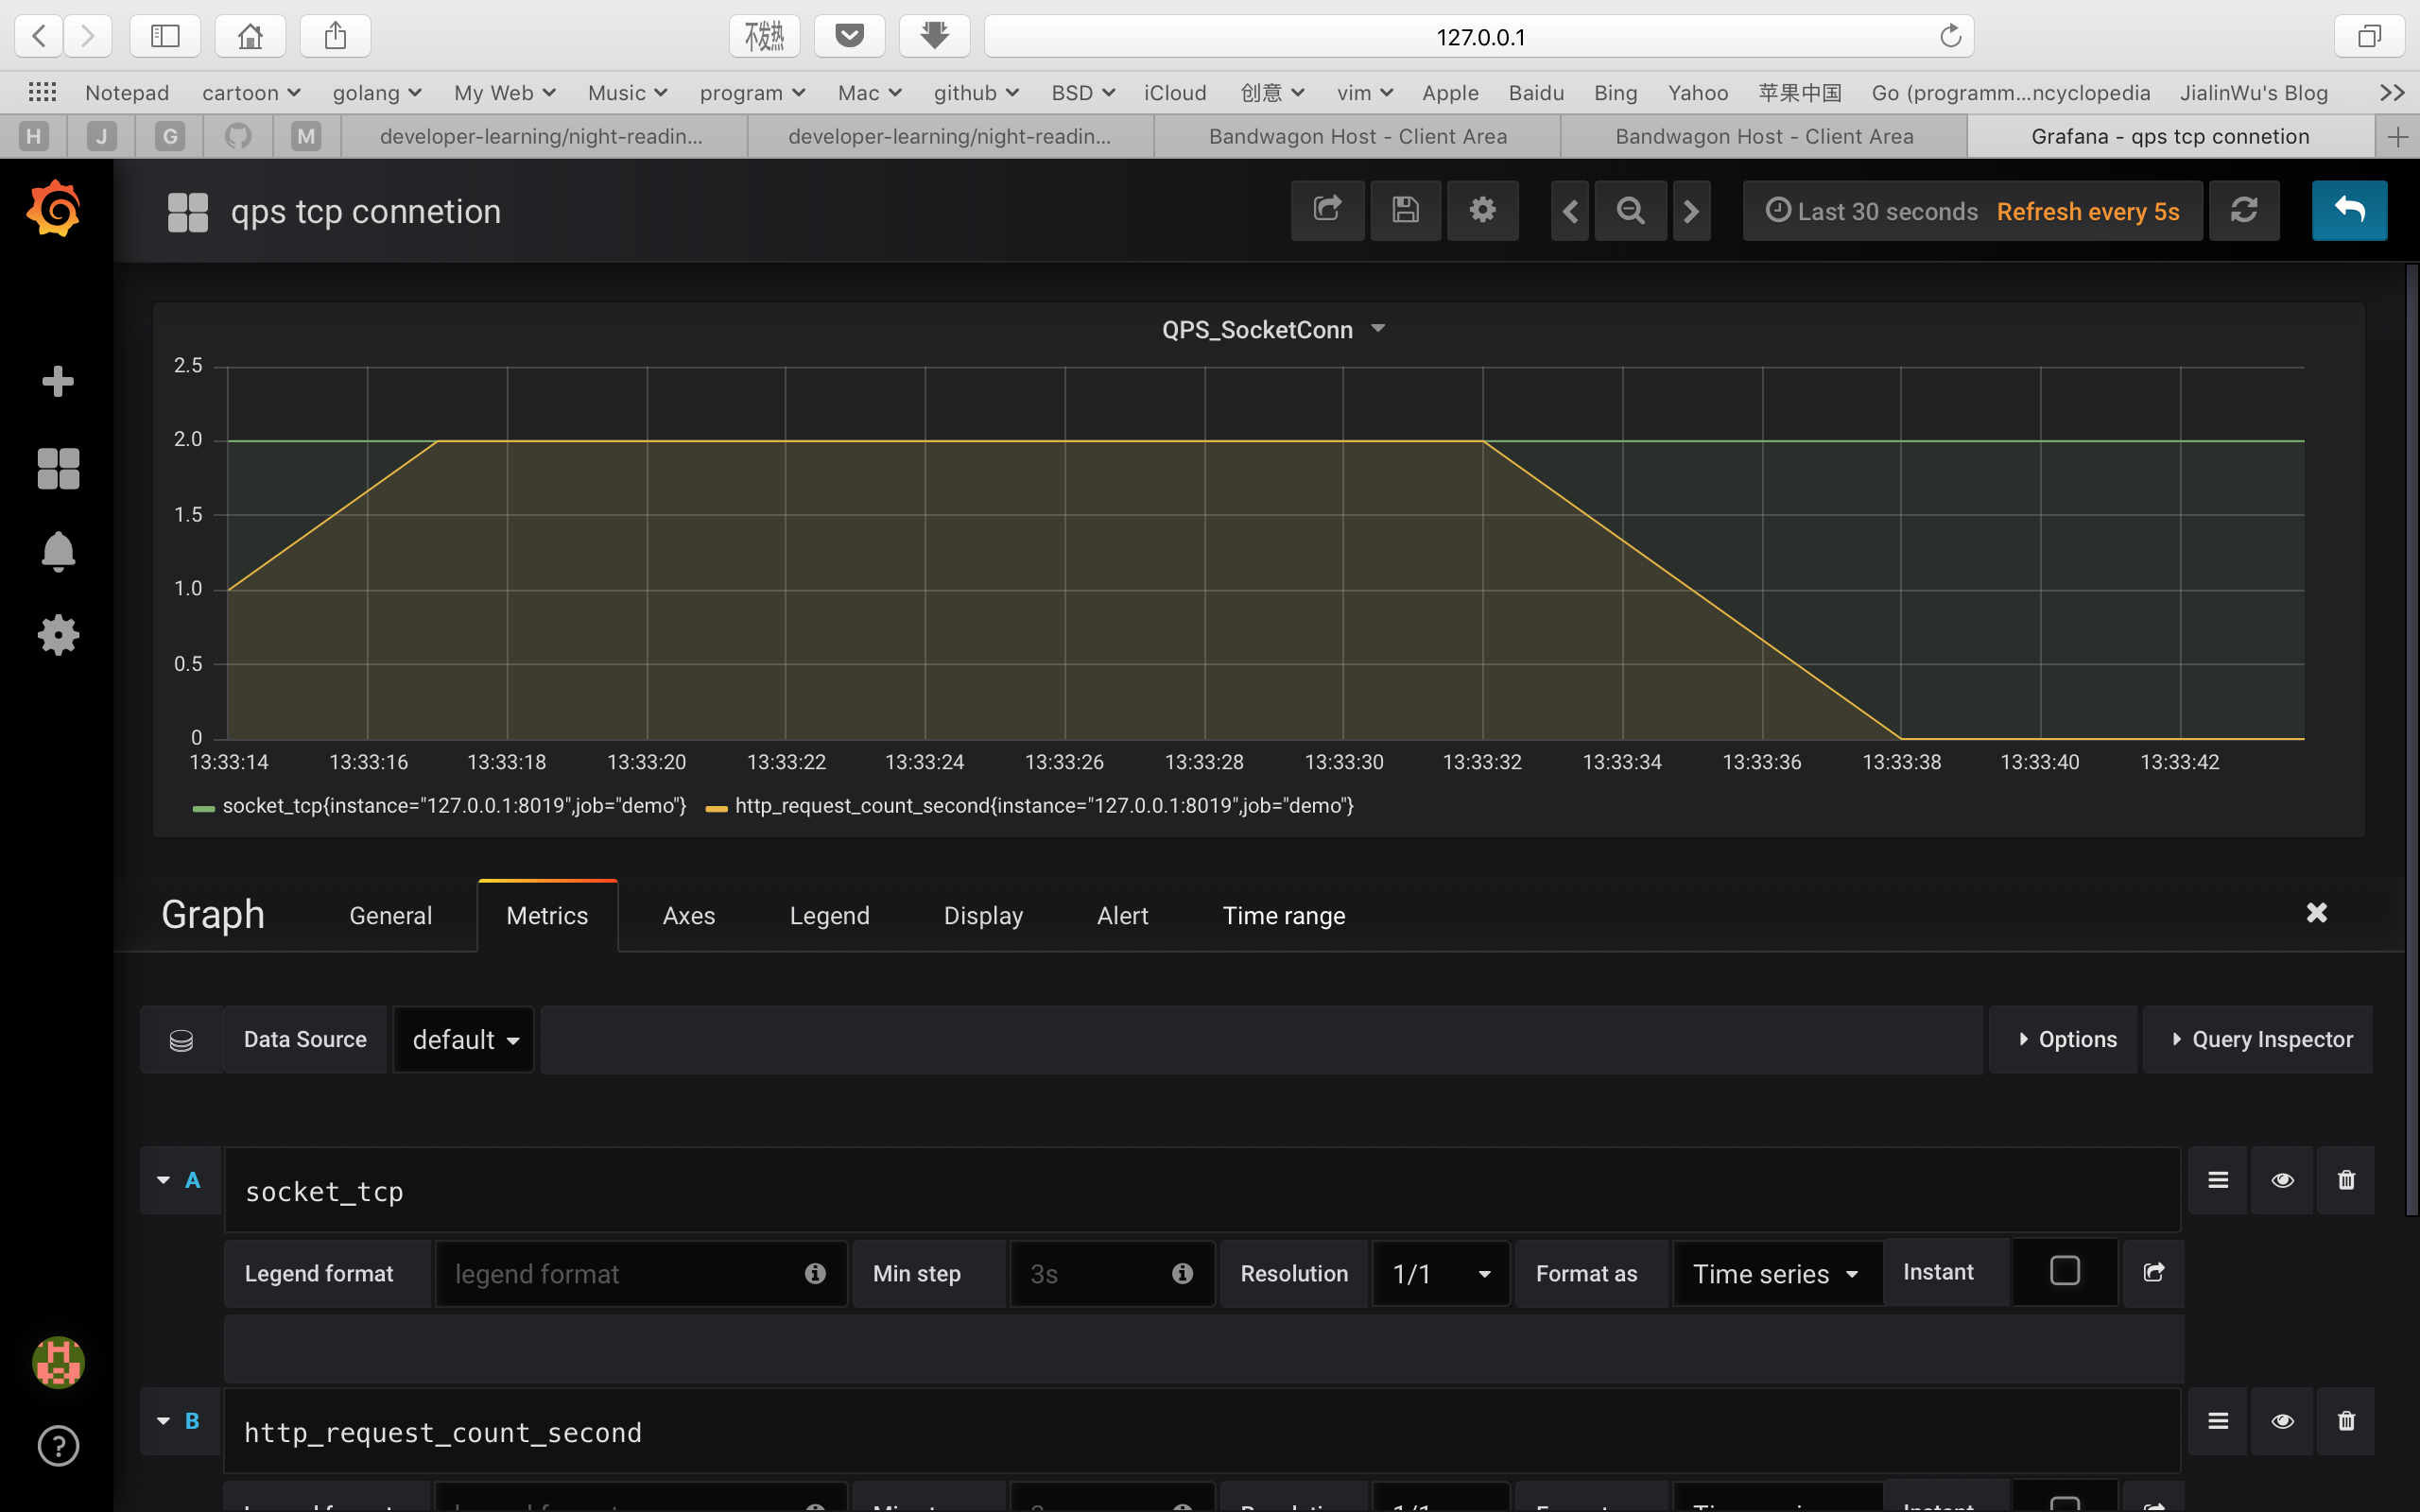Open the Alerting bell icon in sidebar
This screenshot has width=2420, height=1512.
coord(58,551)
